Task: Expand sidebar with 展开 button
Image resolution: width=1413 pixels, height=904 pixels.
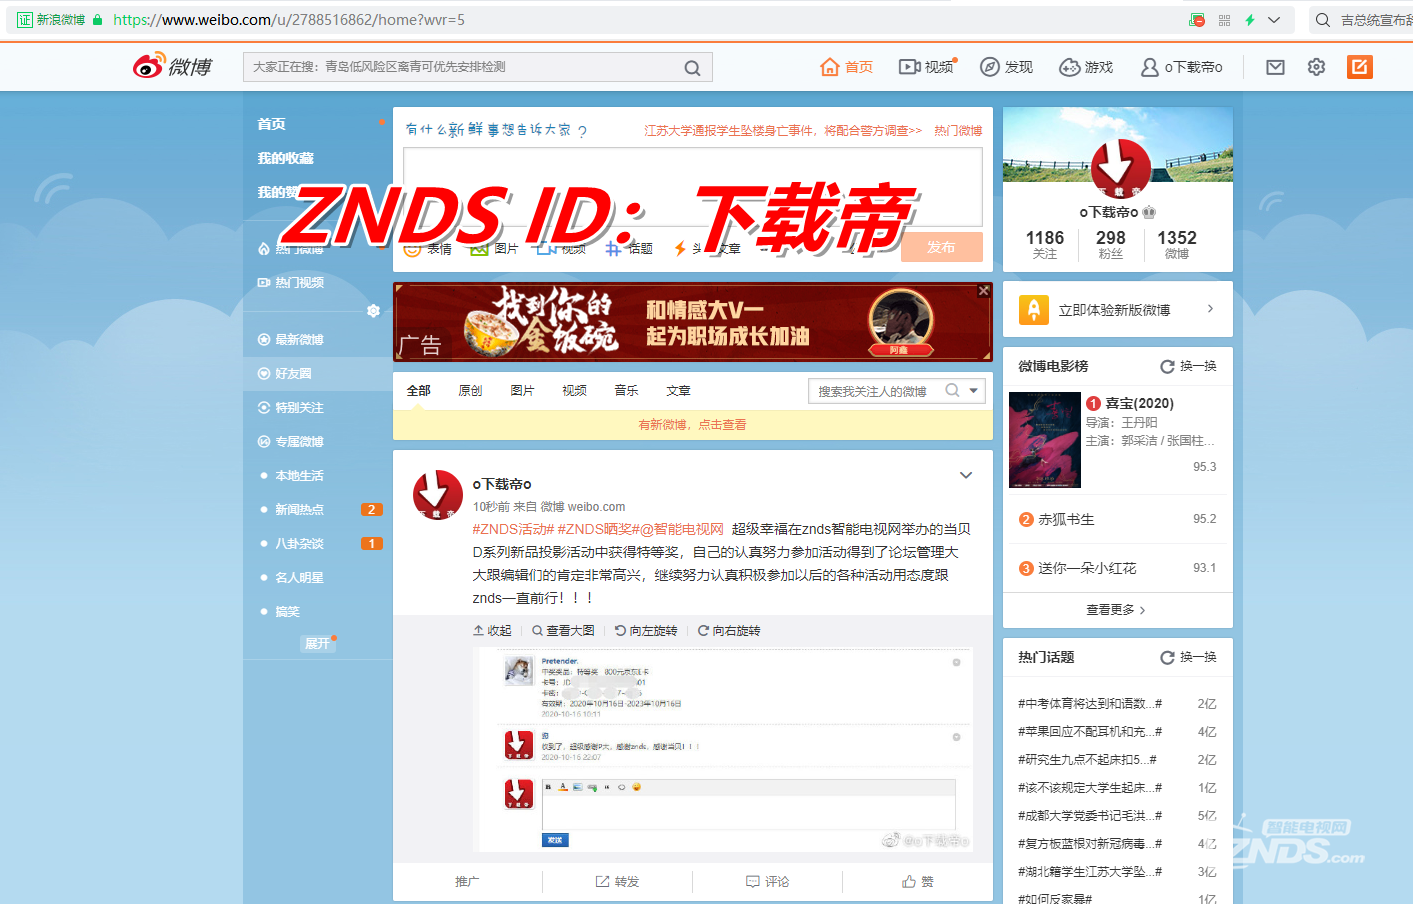Action: tap(317, 643)
